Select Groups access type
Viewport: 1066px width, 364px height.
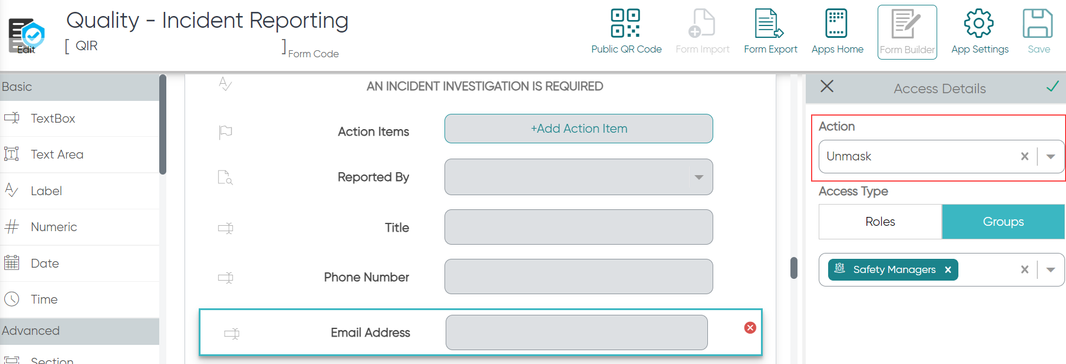1003,222
